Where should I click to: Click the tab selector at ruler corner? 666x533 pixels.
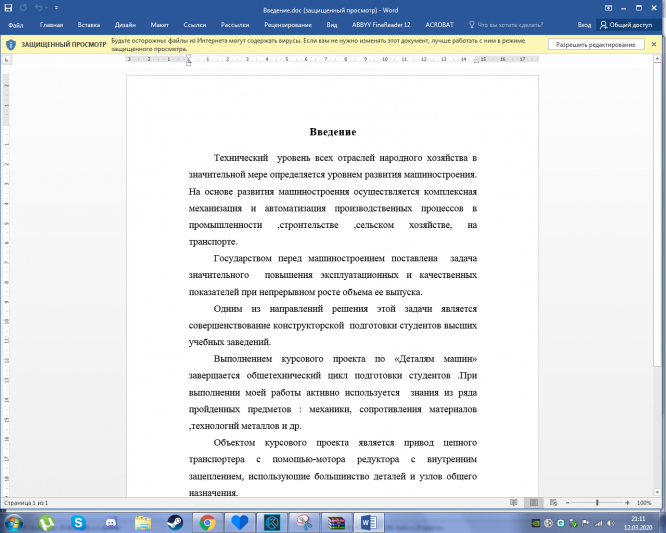pyautogui.click(x=6, y=60)
